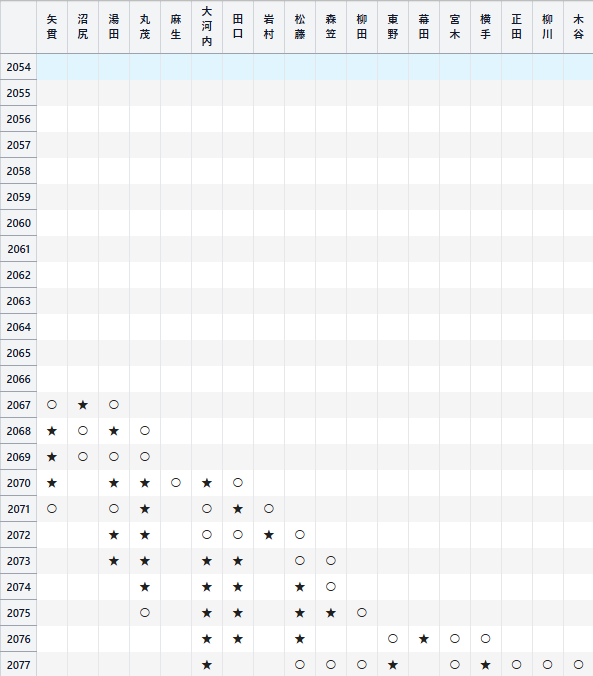Click the circle for 木谷 in row 2077
This screenshot has height=676, width=593.
[579, 665]
